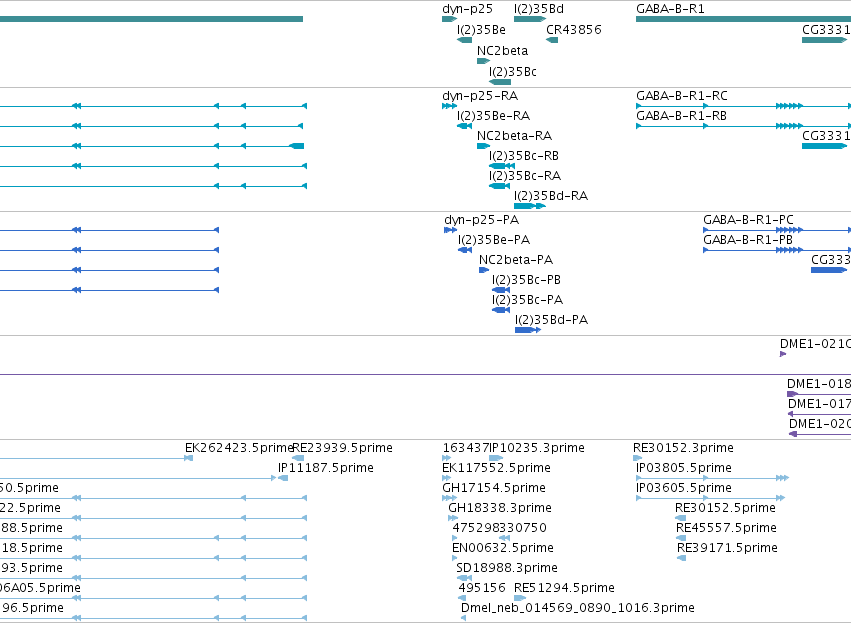Select the GABA-B-R1-PB protein label

(x=748, y=240)
